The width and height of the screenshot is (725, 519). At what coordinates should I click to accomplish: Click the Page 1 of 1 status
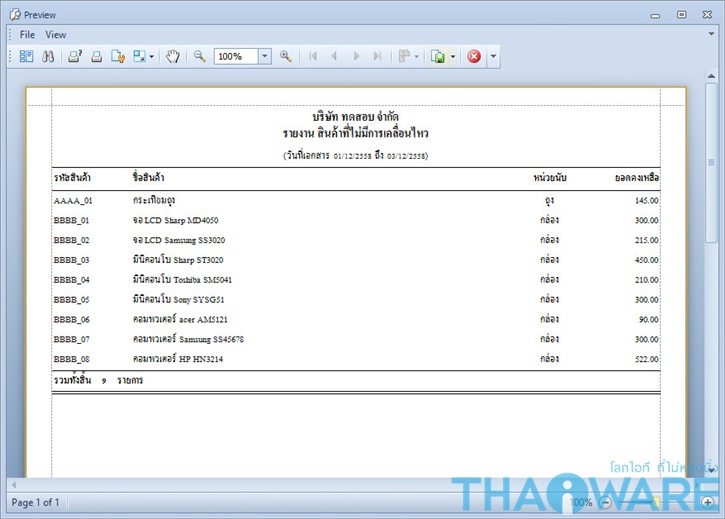35,502
